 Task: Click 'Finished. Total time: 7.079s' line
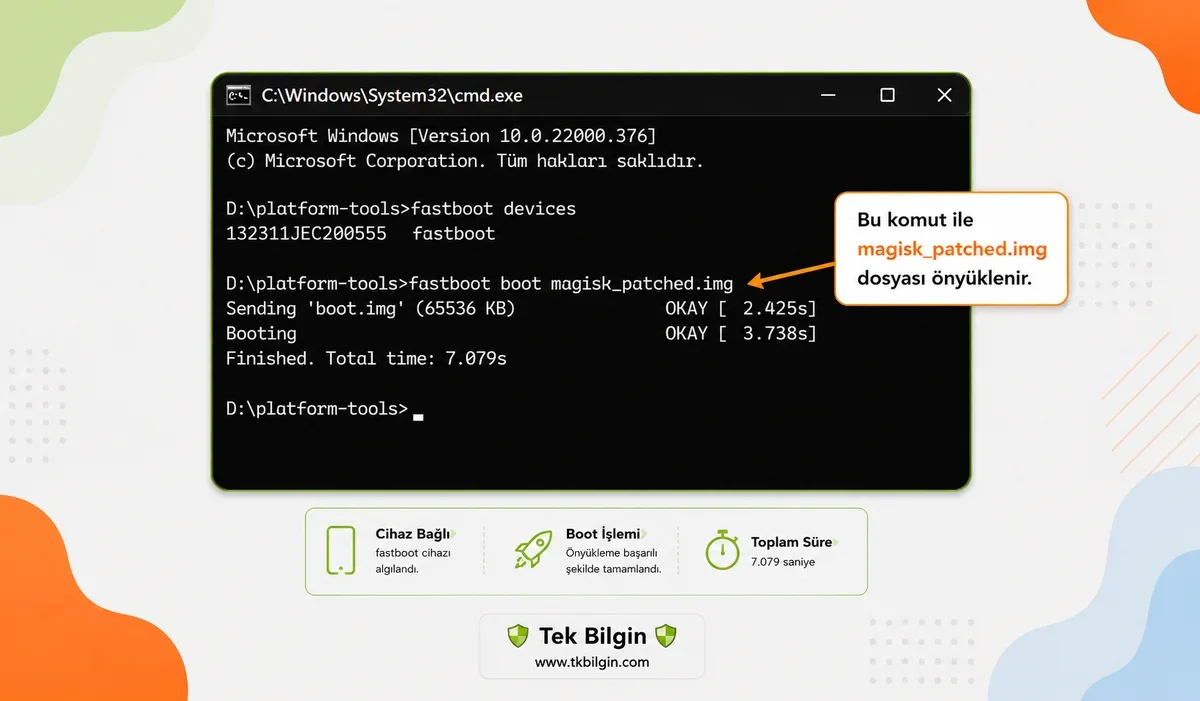pos(366,359)
